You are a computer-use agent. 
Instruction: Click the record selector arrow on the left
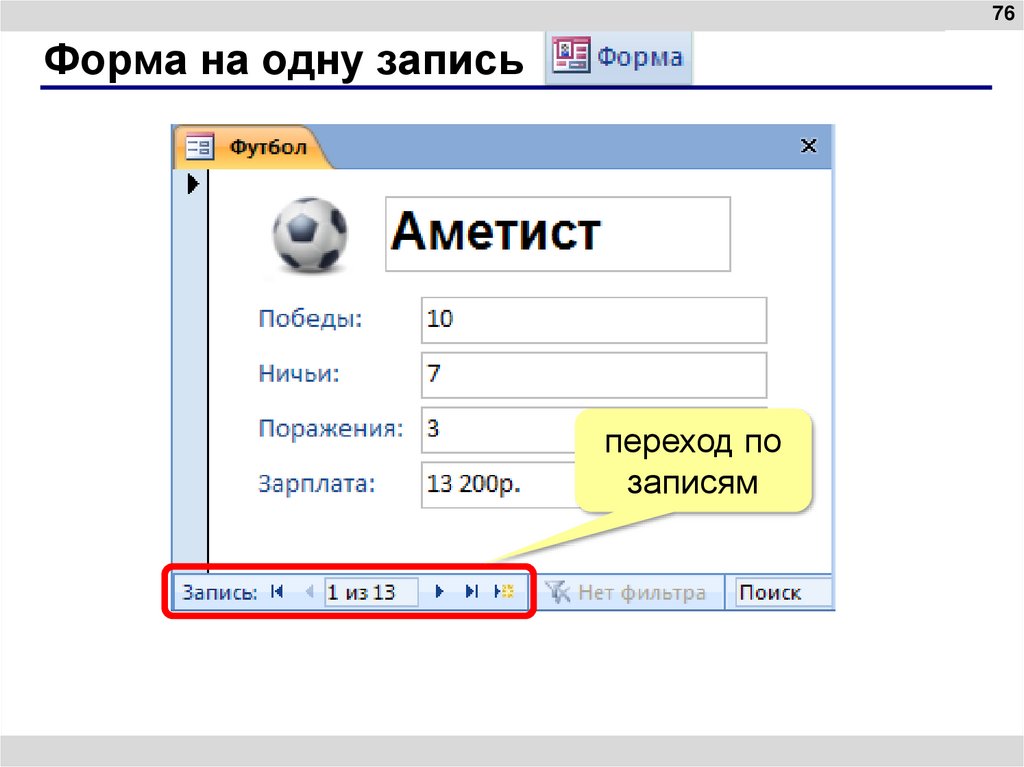193,183
